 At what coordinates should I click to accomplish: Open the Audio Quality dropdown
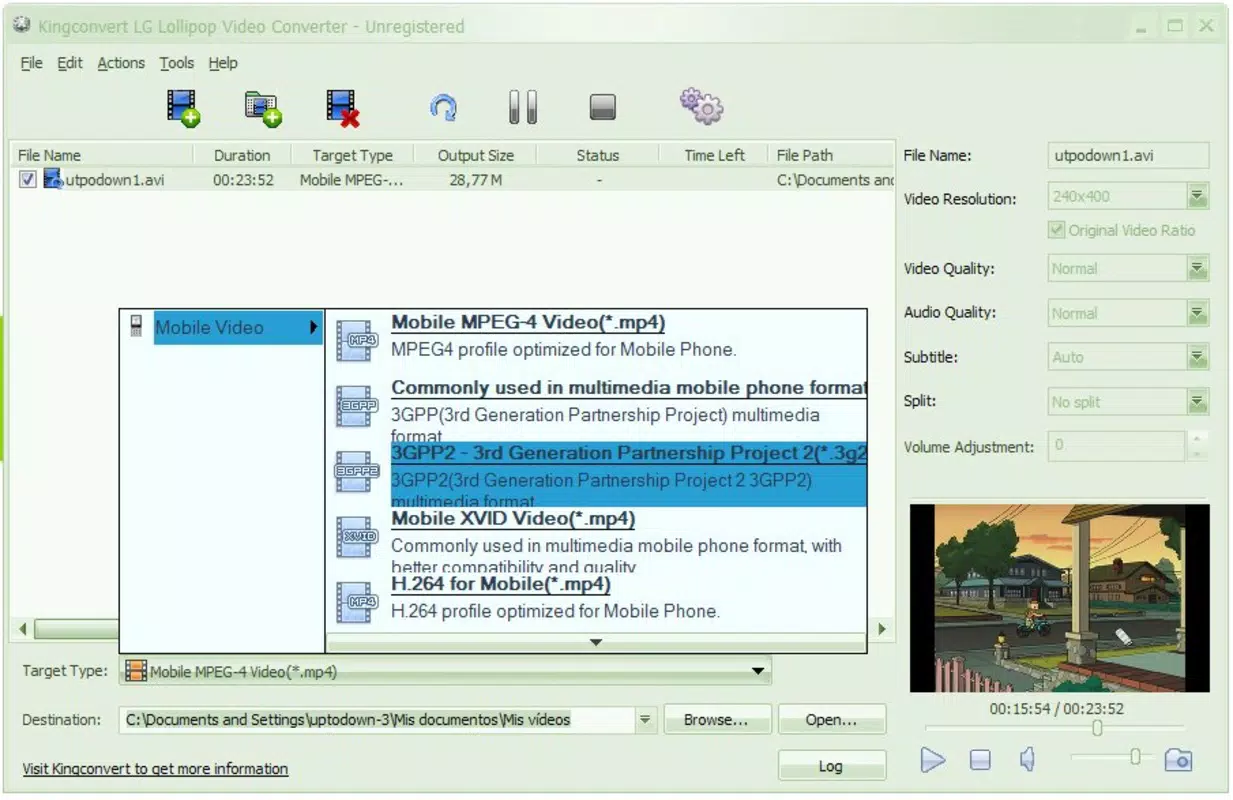coord(1197,313)
